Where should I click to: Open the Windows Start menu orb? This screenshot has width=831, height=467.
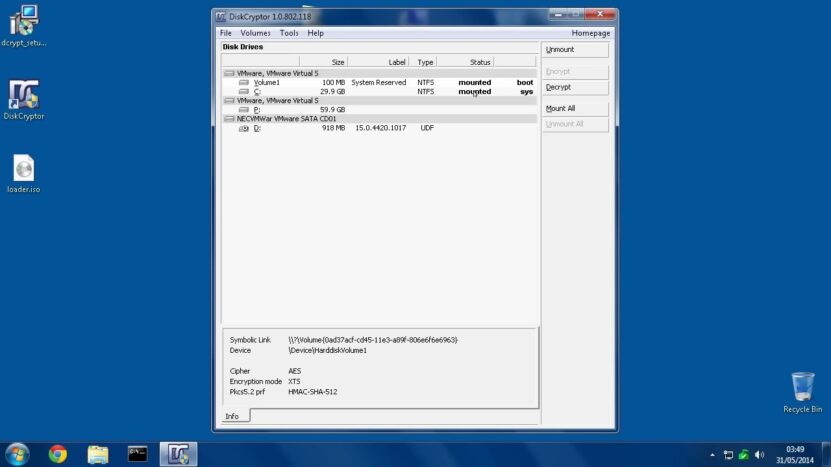17,454
